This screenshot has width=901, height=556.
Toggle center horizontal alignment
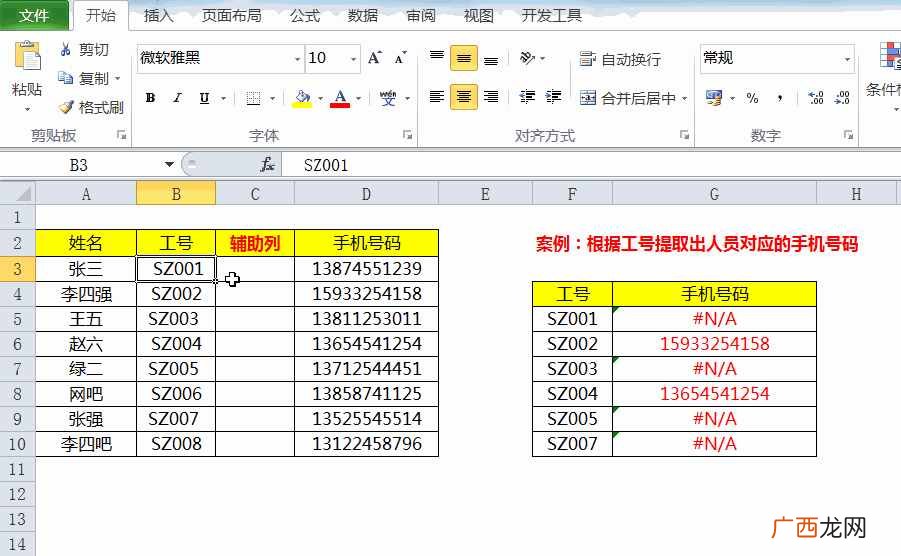coord(464,96)
